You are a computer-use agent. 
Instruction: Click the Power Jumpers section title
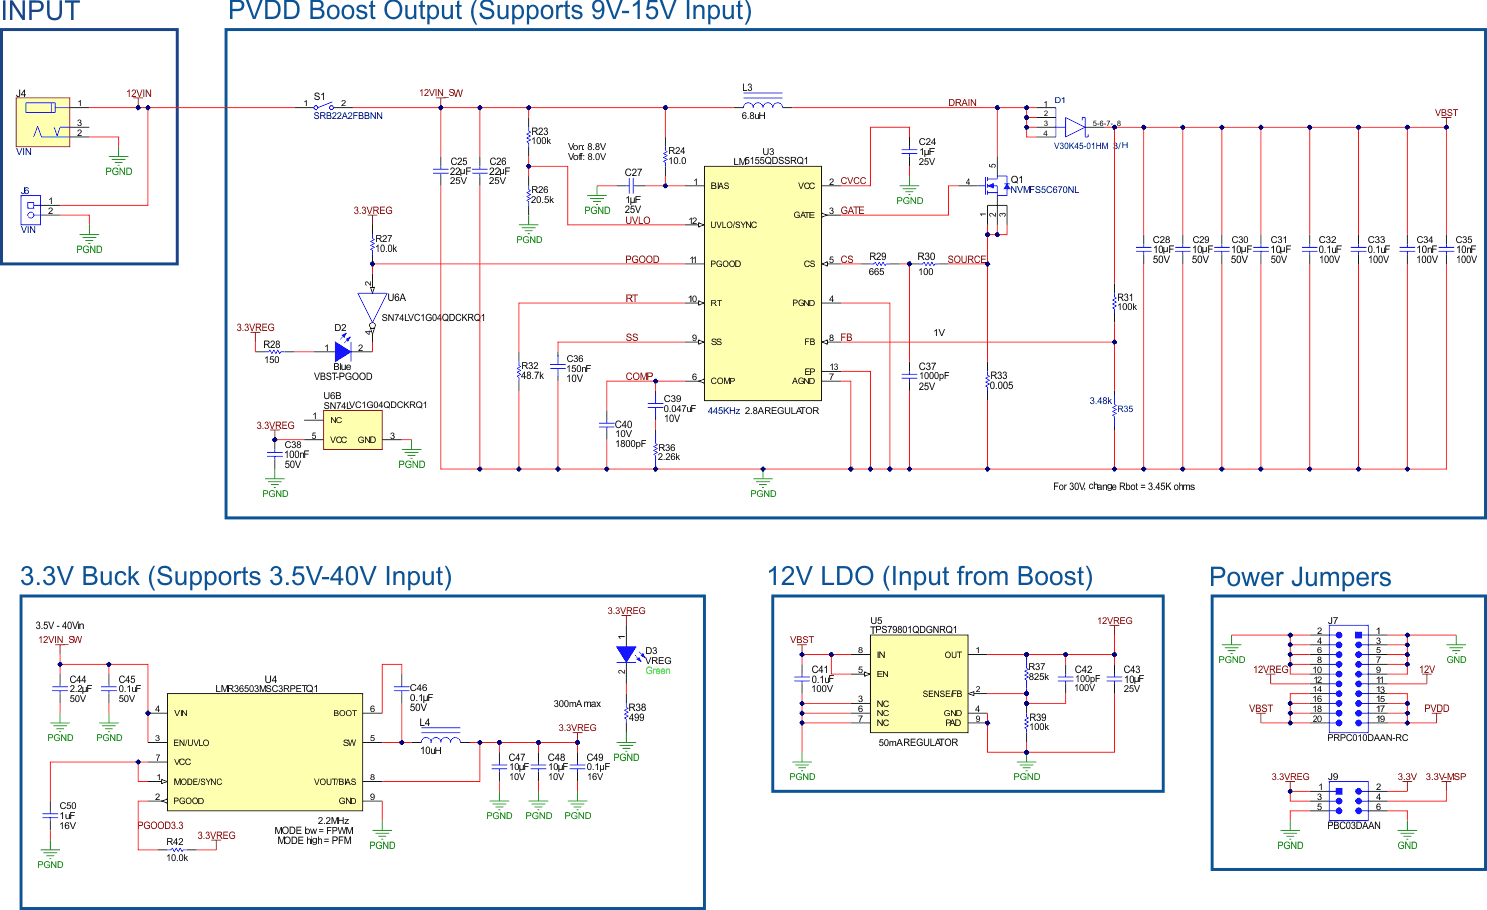pos(1300,577)
